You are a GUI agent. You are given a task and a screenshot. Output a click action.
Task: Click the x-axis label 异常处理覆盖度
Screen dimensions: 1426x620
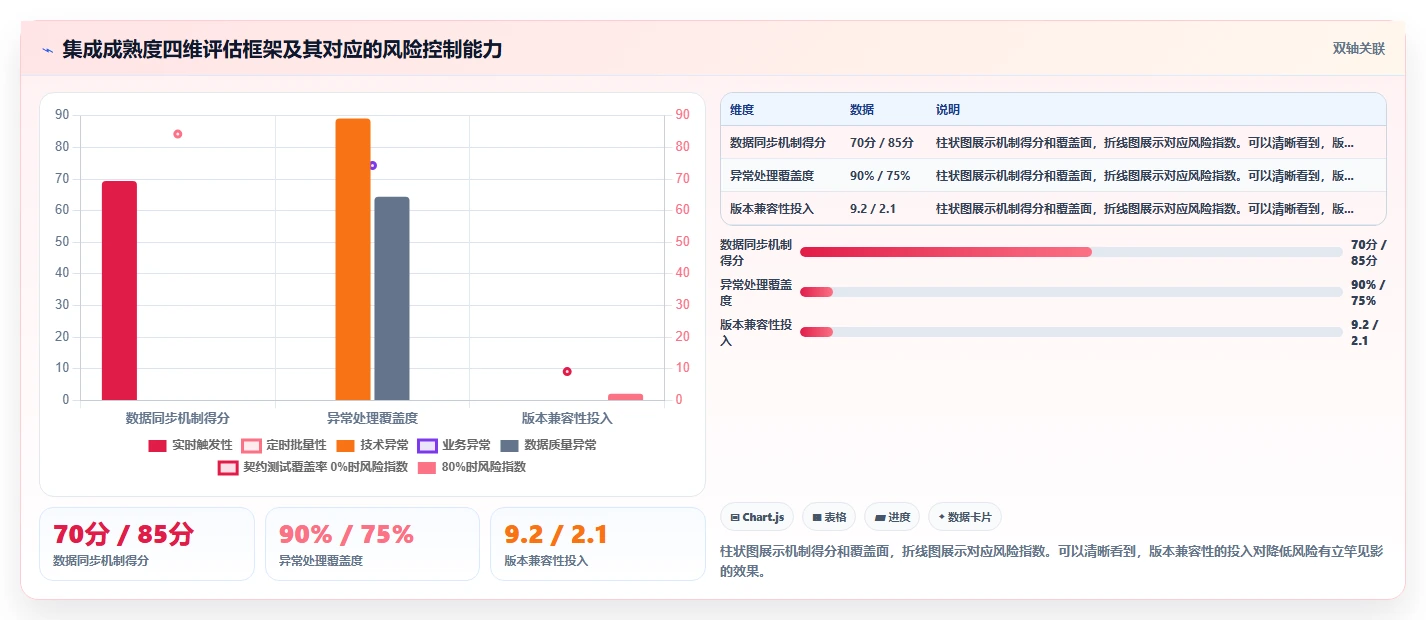[372, 418]
